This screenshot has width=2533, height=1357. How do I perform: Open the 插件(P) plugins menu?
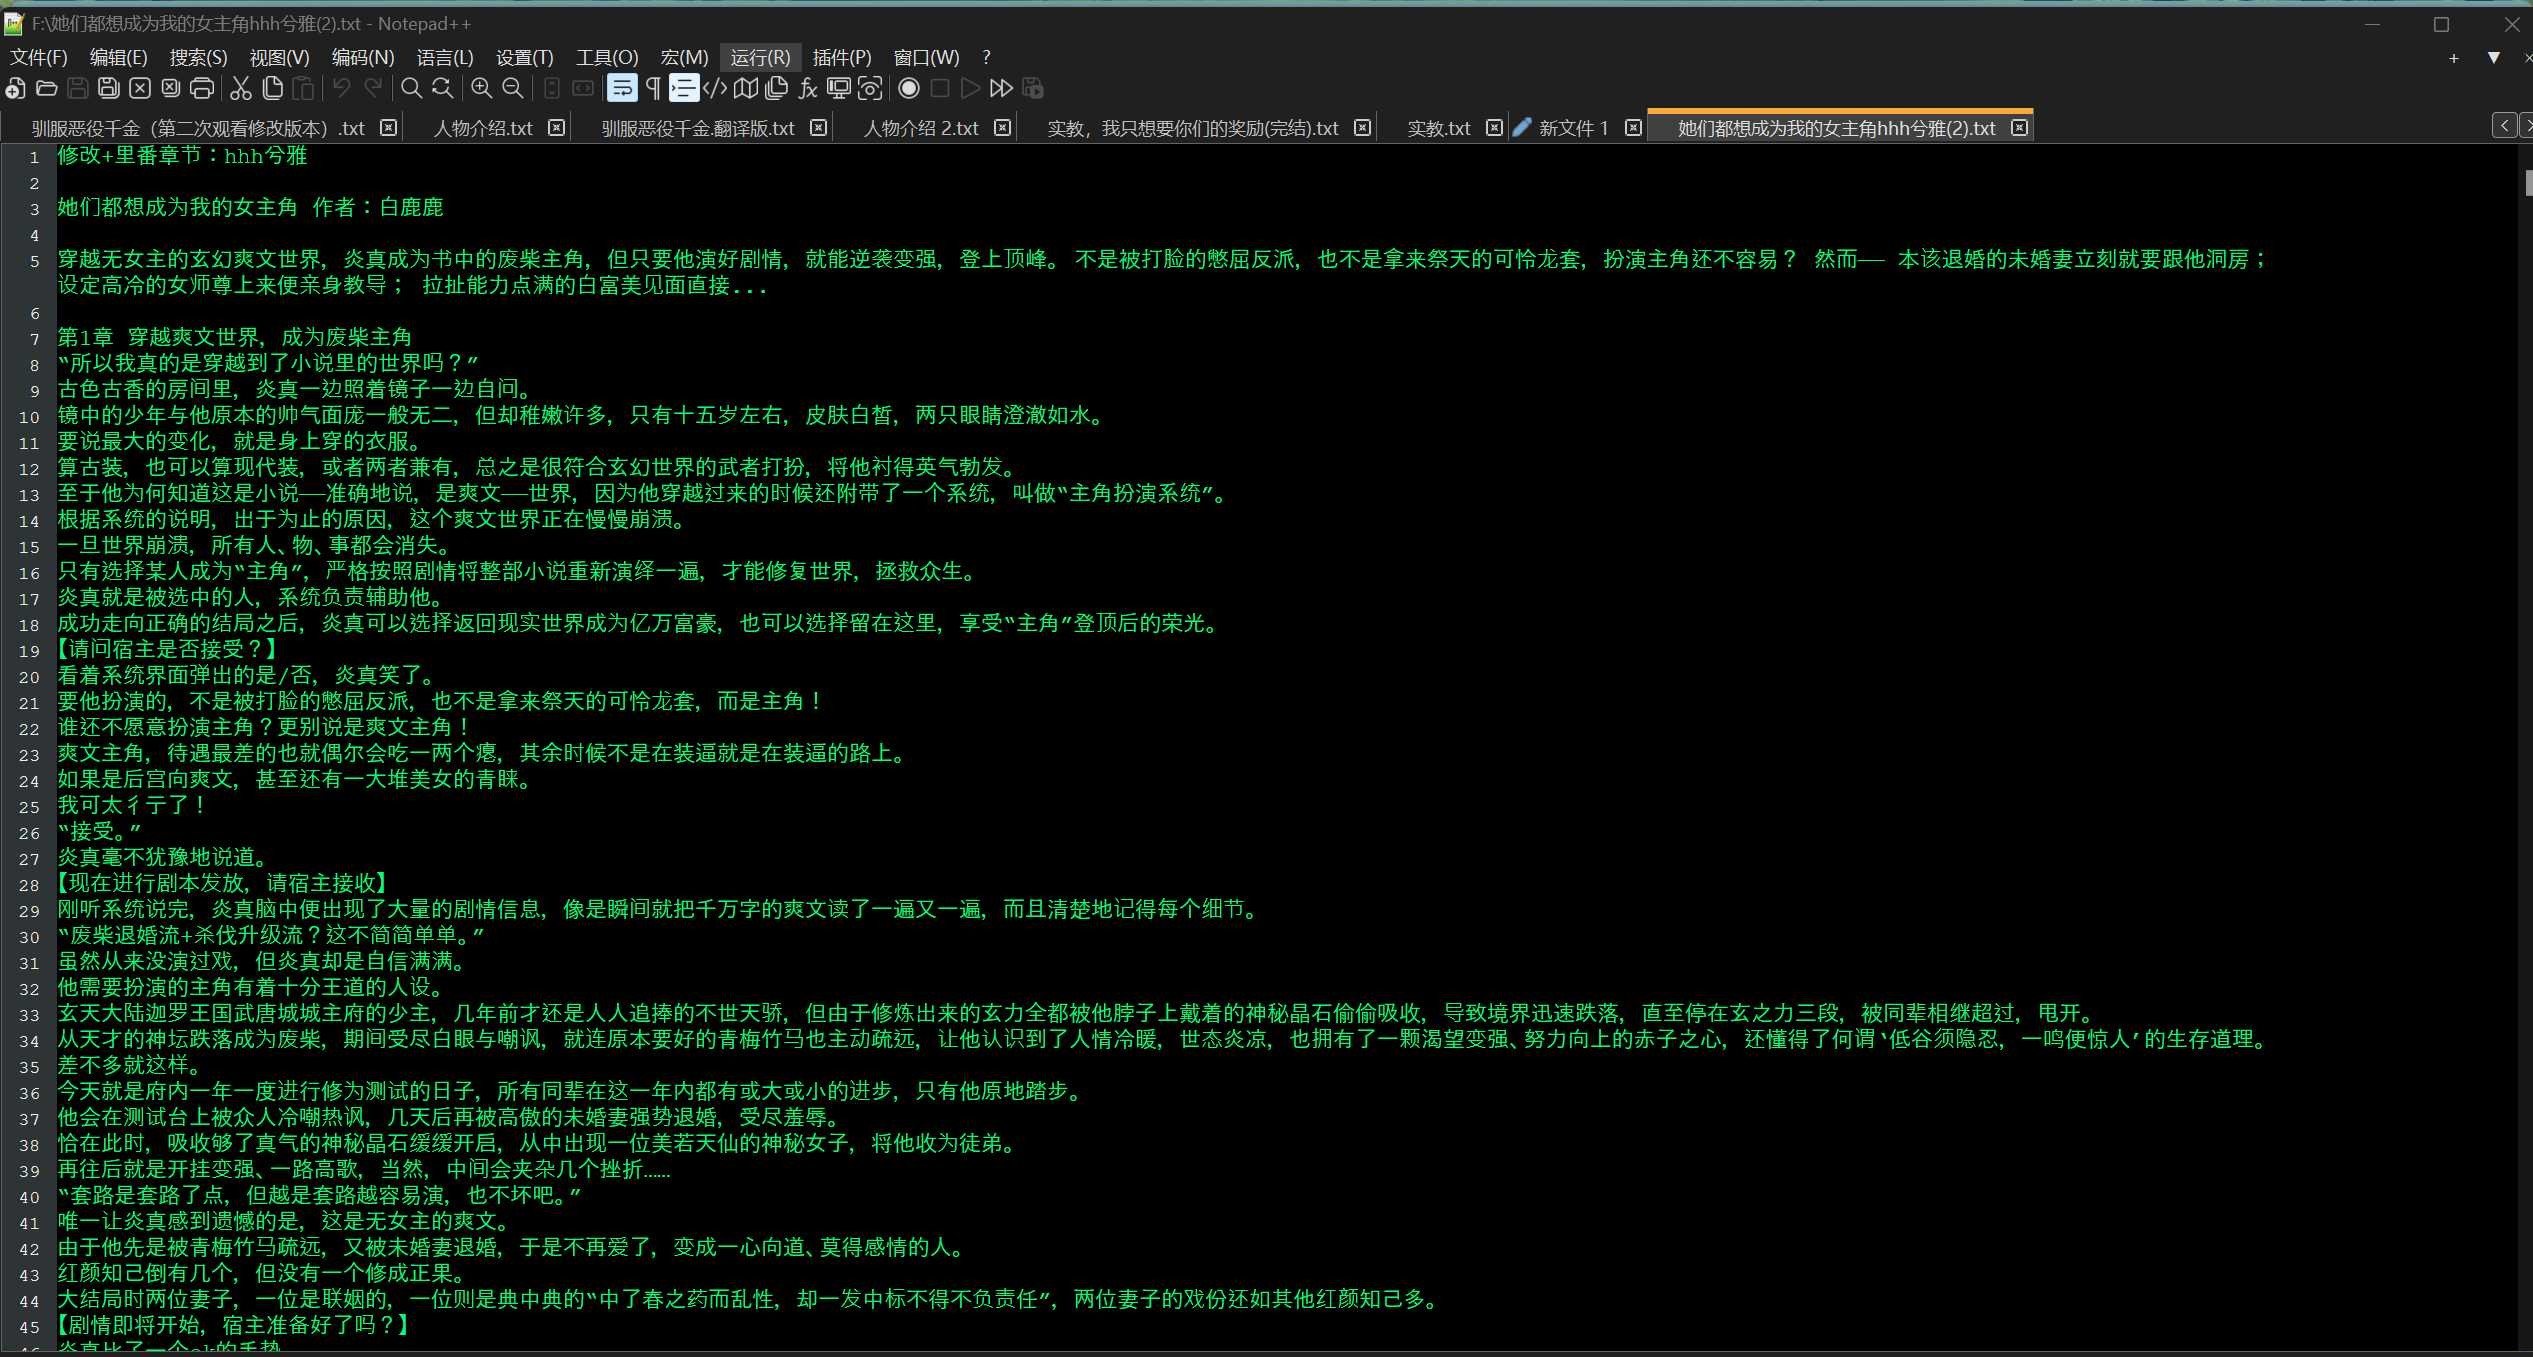point(841,58)
